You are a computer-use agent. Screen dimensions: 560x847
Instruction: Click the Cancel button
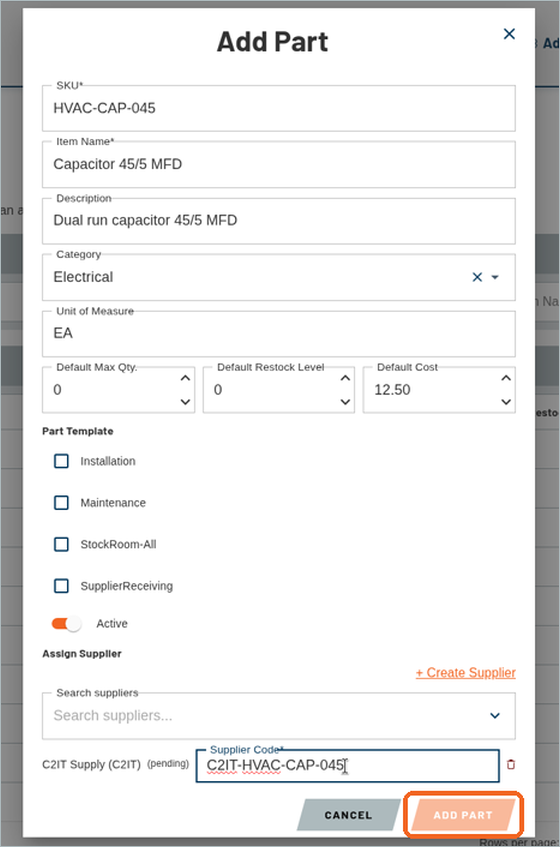tap(348, 815)
